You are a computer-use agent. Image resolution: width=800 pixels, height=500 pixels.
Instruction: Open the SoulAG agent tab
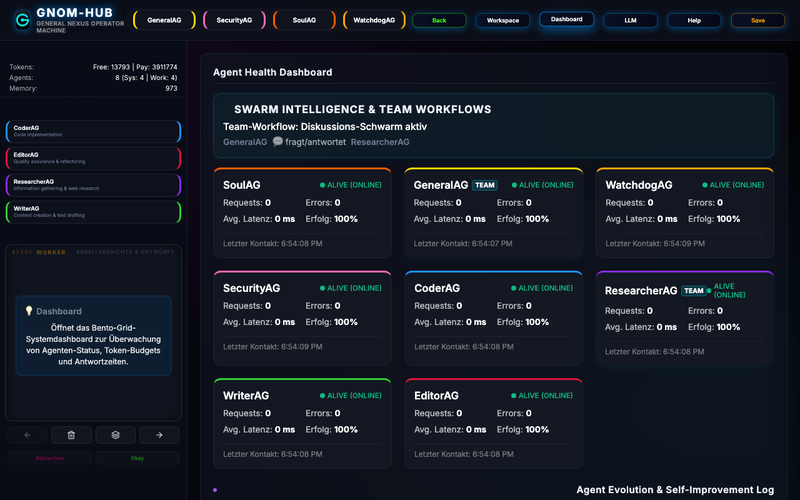[304, 20]
